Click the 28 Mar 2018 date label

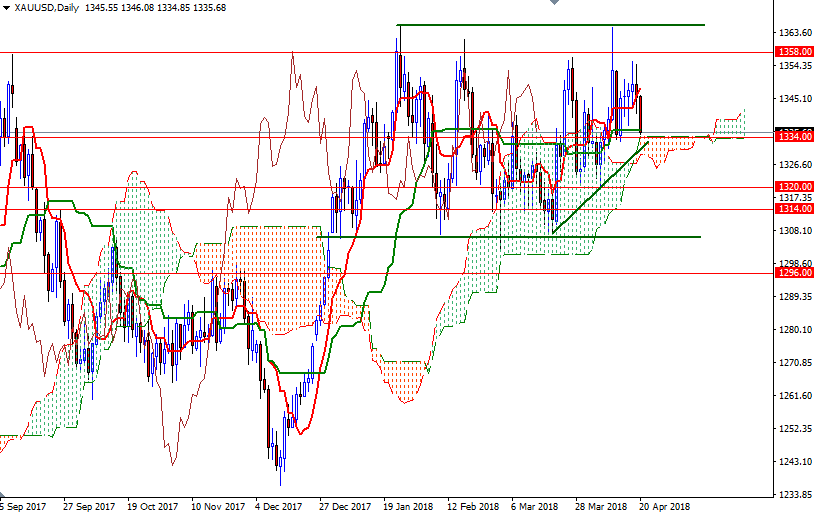(601, 506)
